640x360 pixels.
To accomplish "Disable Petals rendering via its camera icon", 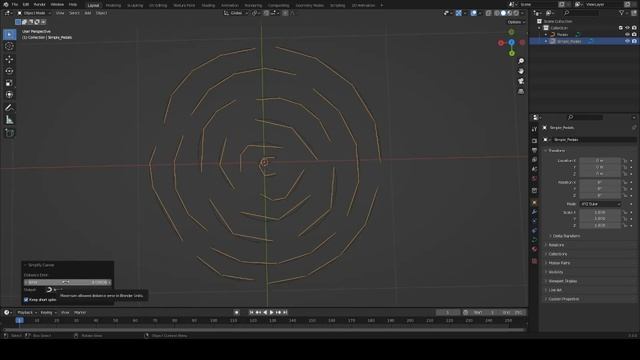I will [x=634, y=34].
